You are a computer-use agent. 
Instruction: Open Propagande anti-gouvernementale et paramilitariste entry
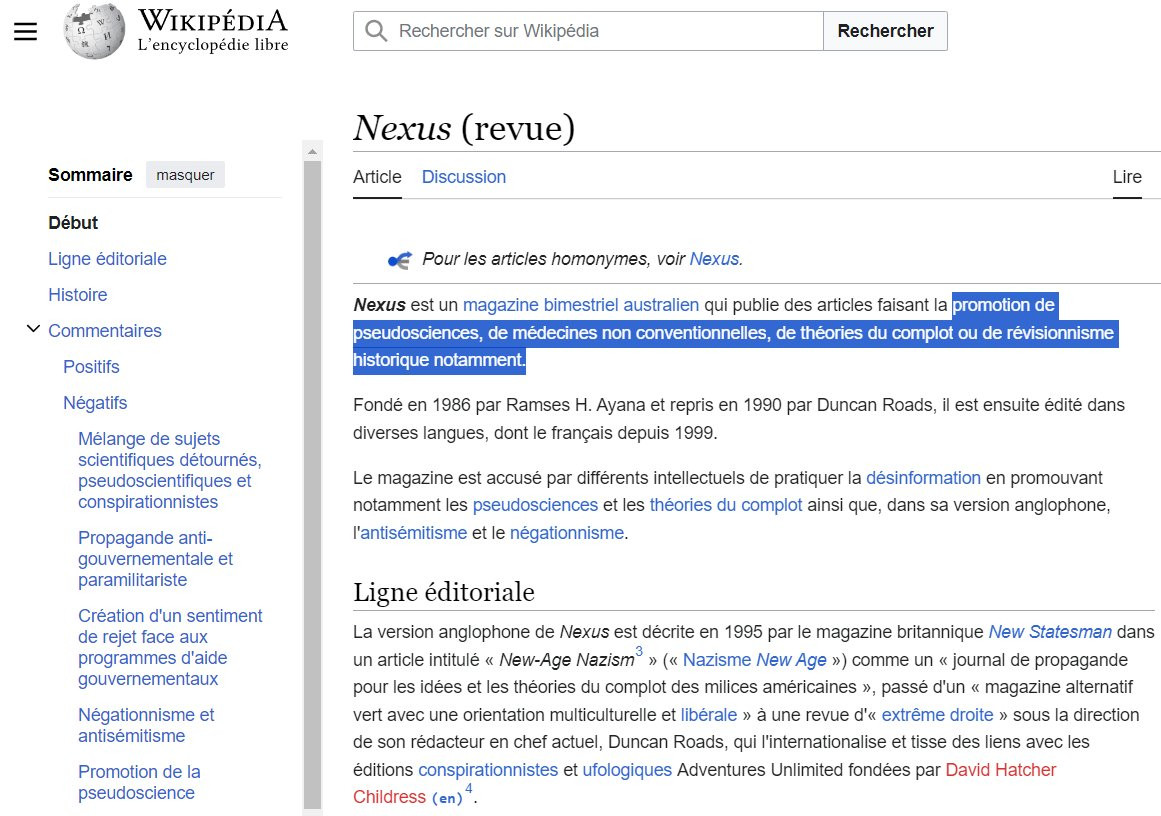coord(155,559)
